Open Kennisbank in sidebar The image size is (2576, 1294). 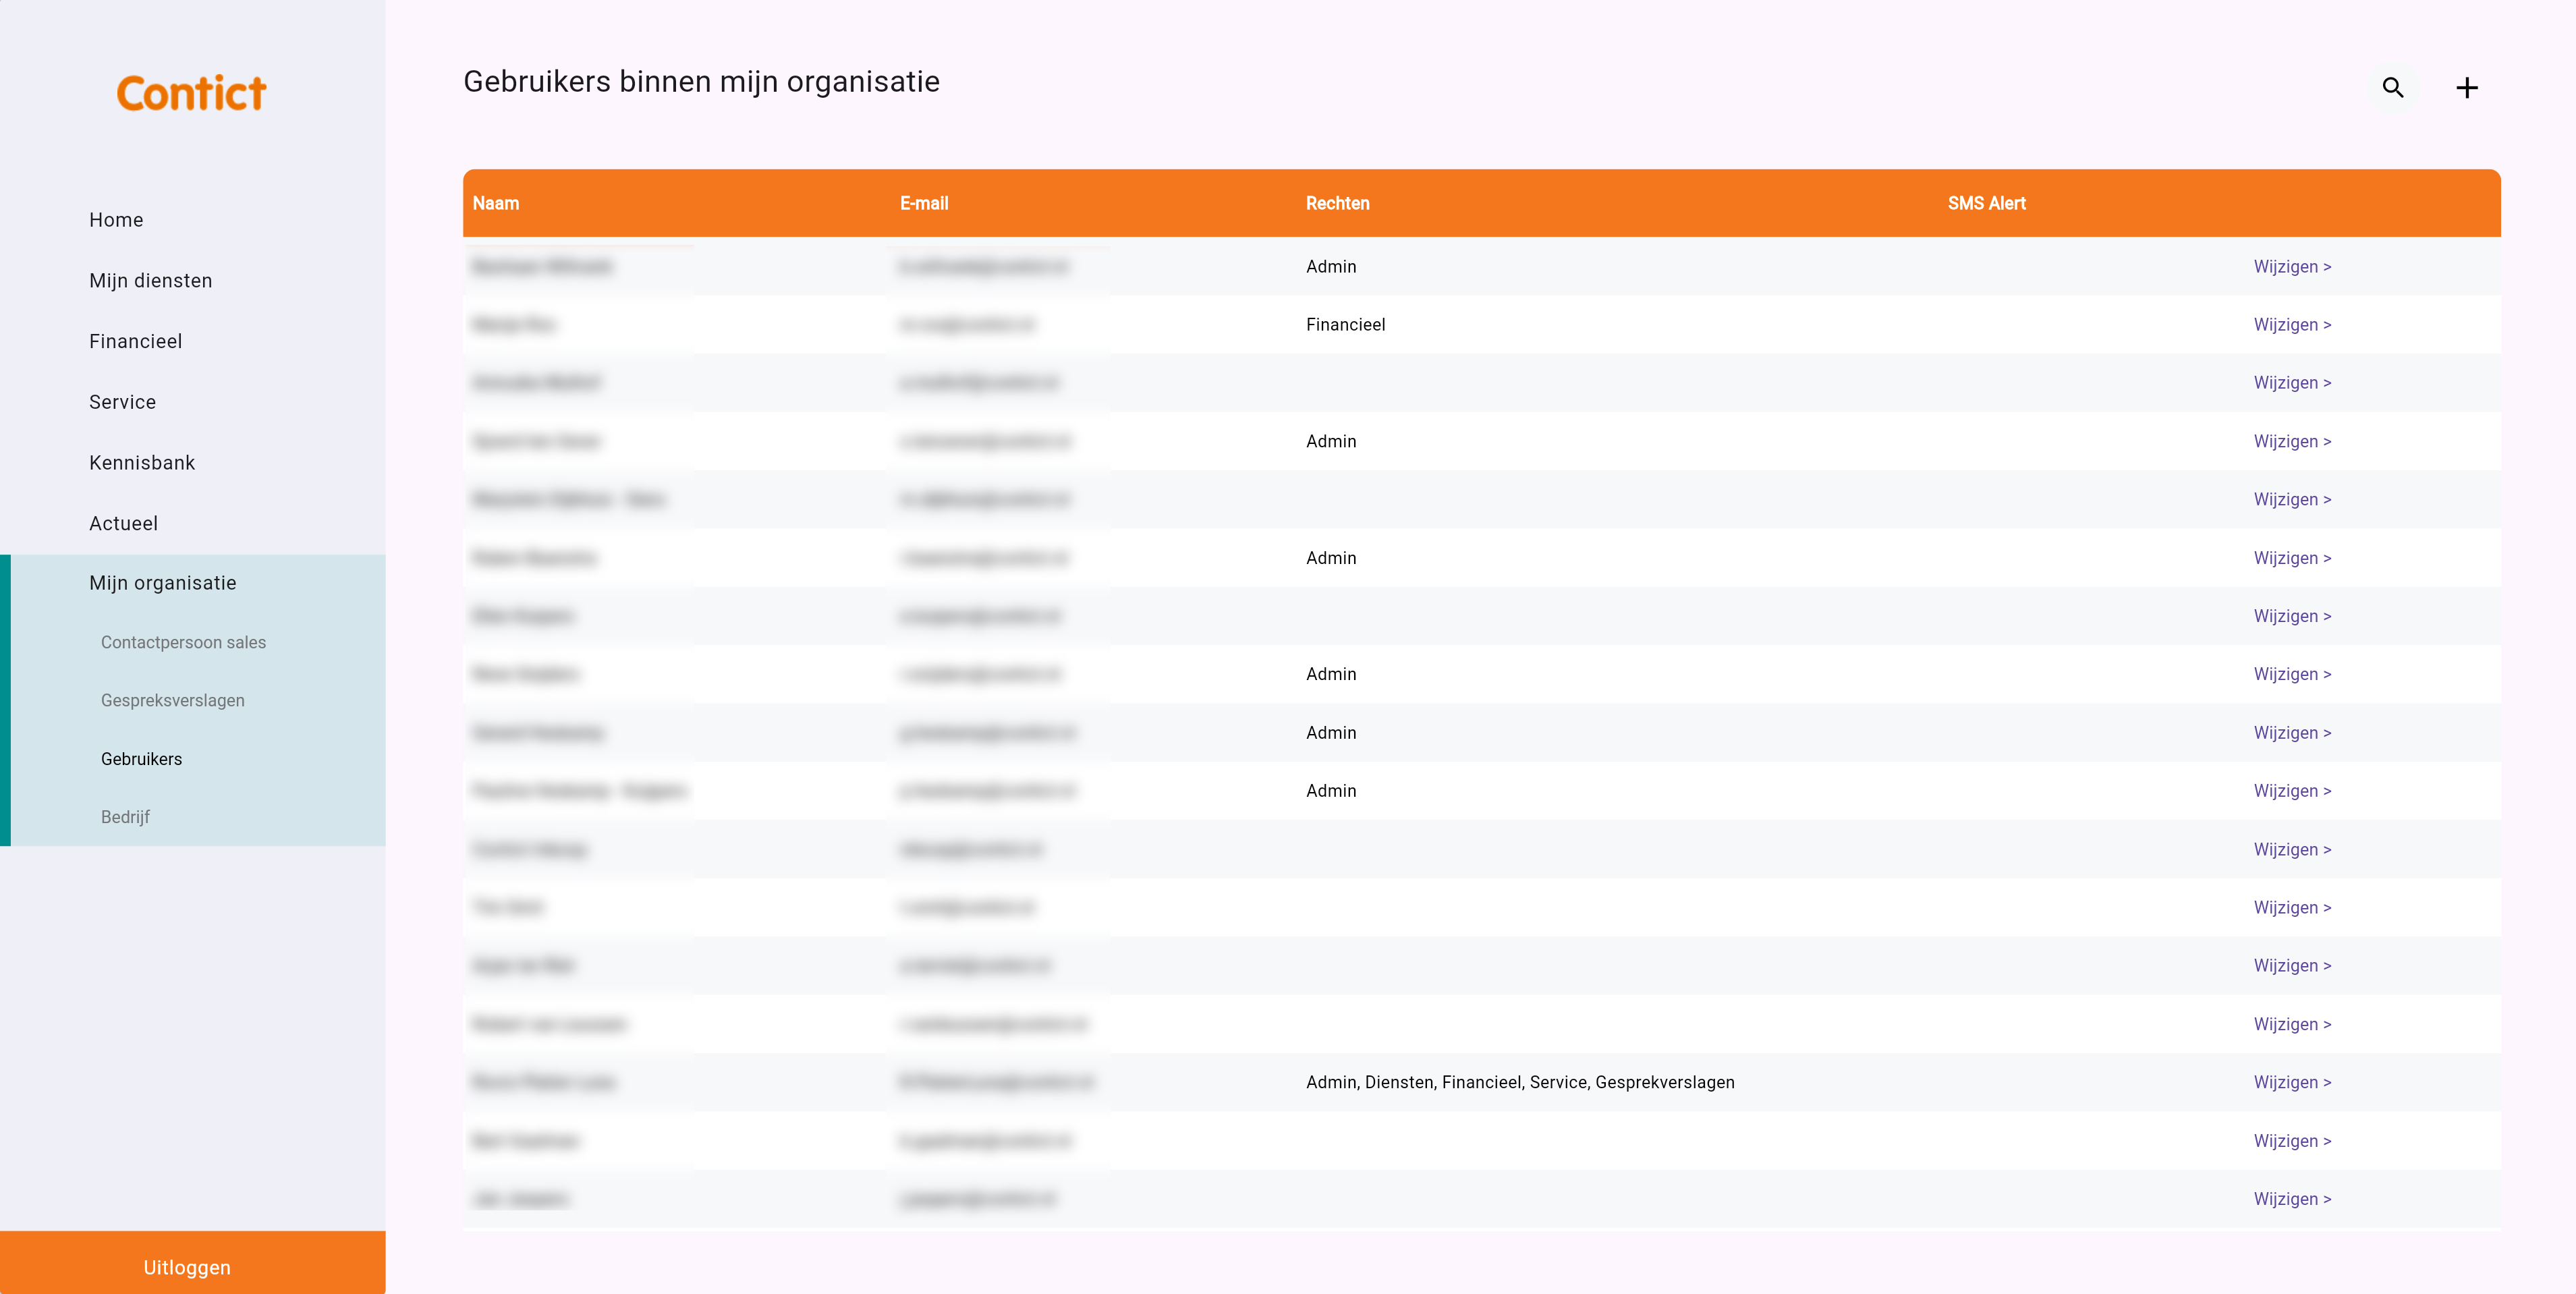click(142, 463)
